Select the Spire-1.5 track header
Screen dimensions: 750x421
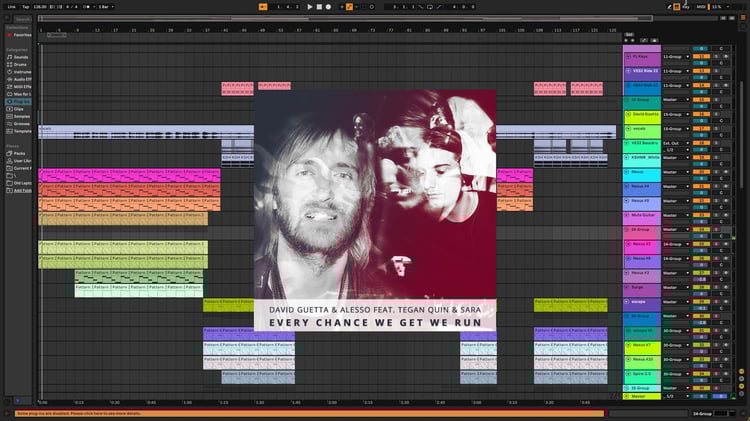pyautogui.click(x=642, y=376)
